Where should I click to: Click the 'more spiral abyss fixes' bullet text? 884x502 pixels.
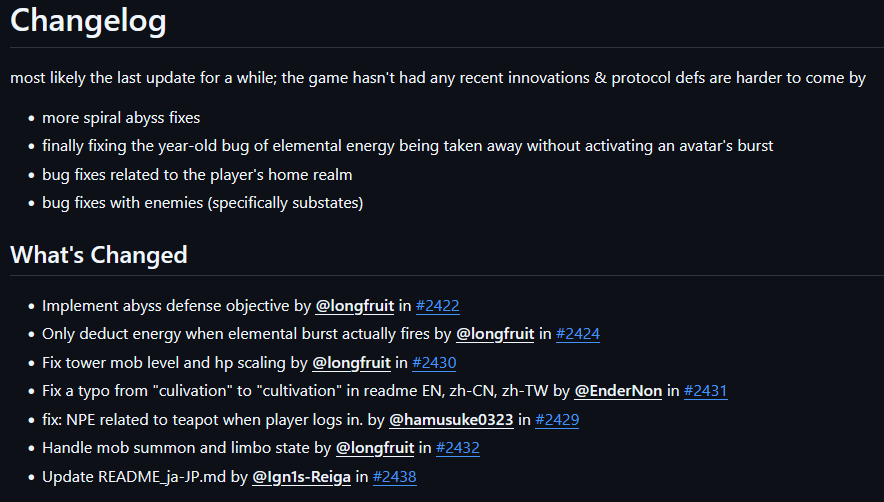[121, 118]
